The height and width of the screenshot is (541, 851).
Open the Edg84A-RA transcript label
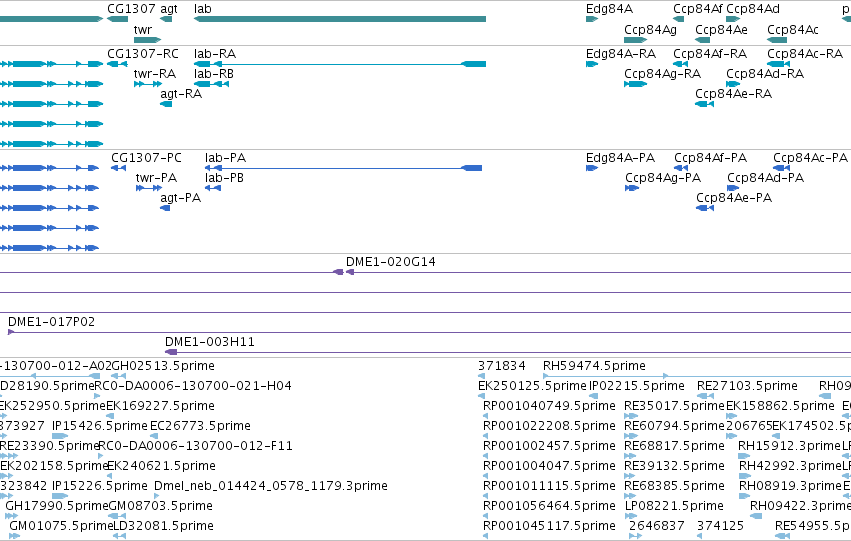click(621, 54)
